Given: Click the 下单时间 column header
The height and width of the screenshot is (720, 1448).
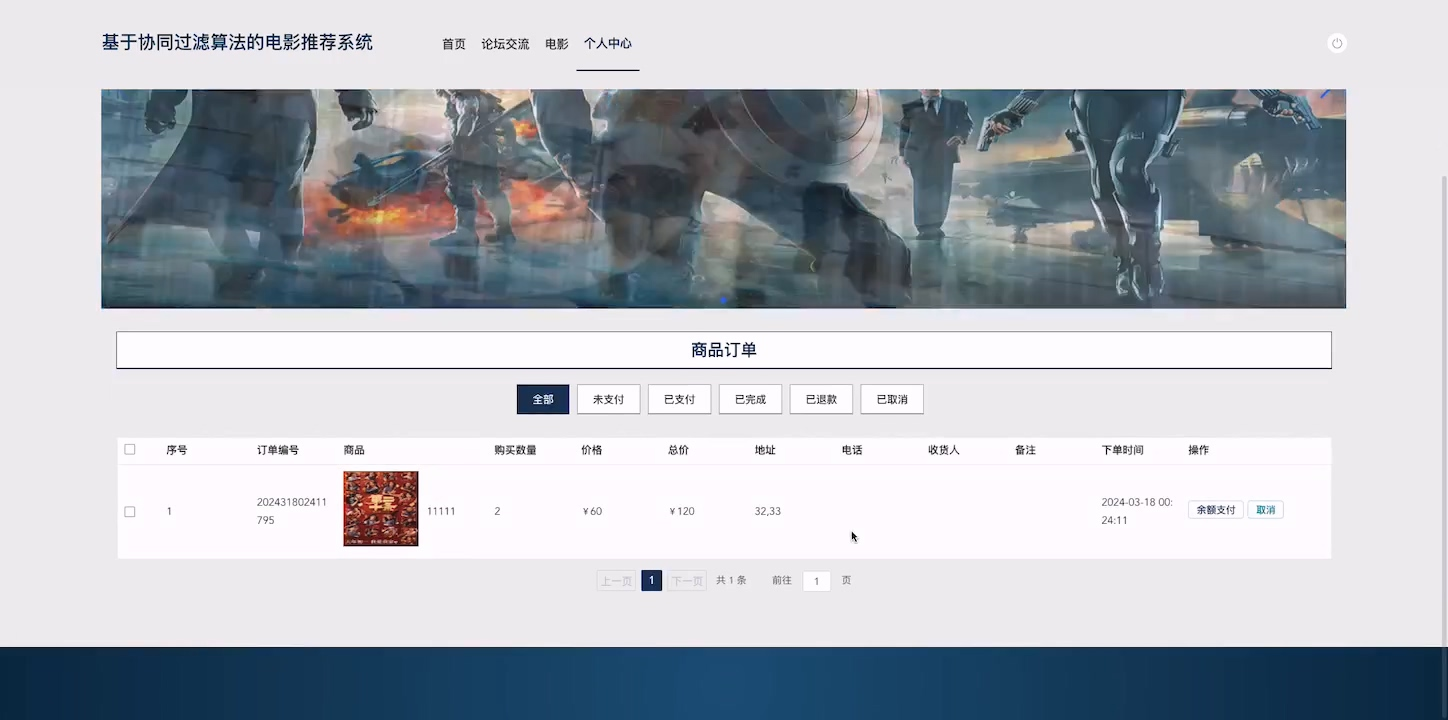Looking at the screenshot, I should coord(1122,450).
